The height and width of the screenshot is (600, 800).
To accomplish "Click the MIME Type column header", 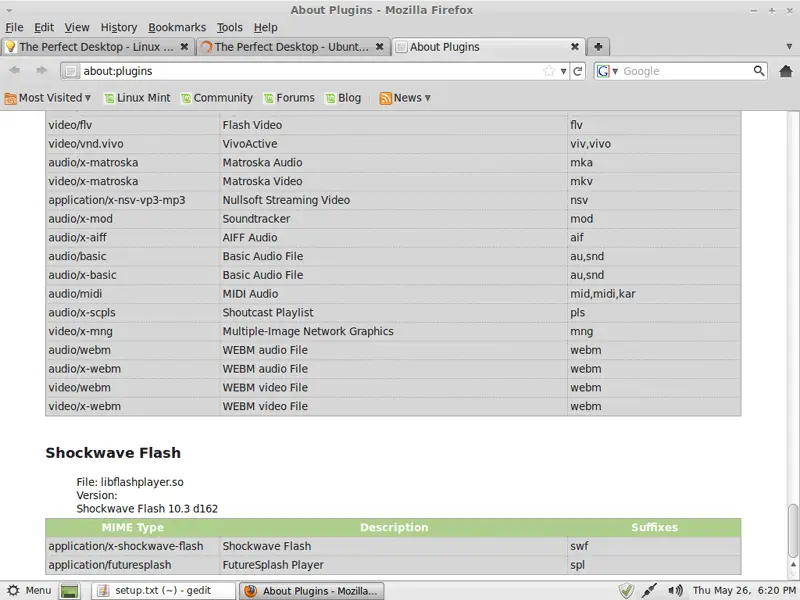I will 133,528.
